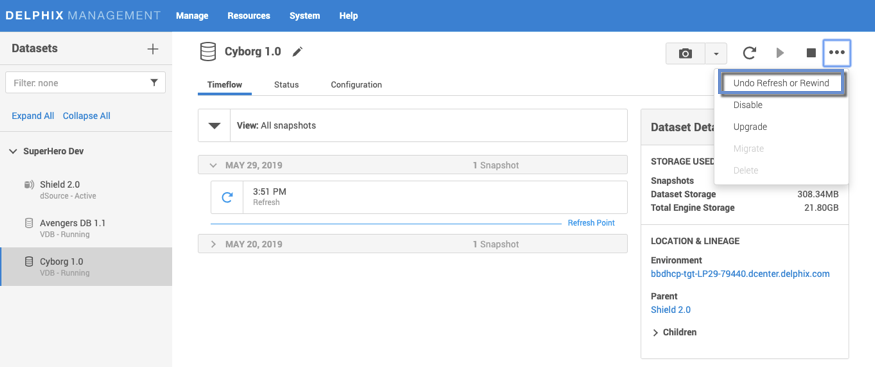
Task: Click the Filter datasets input field
Action: (x=85, y=83)
